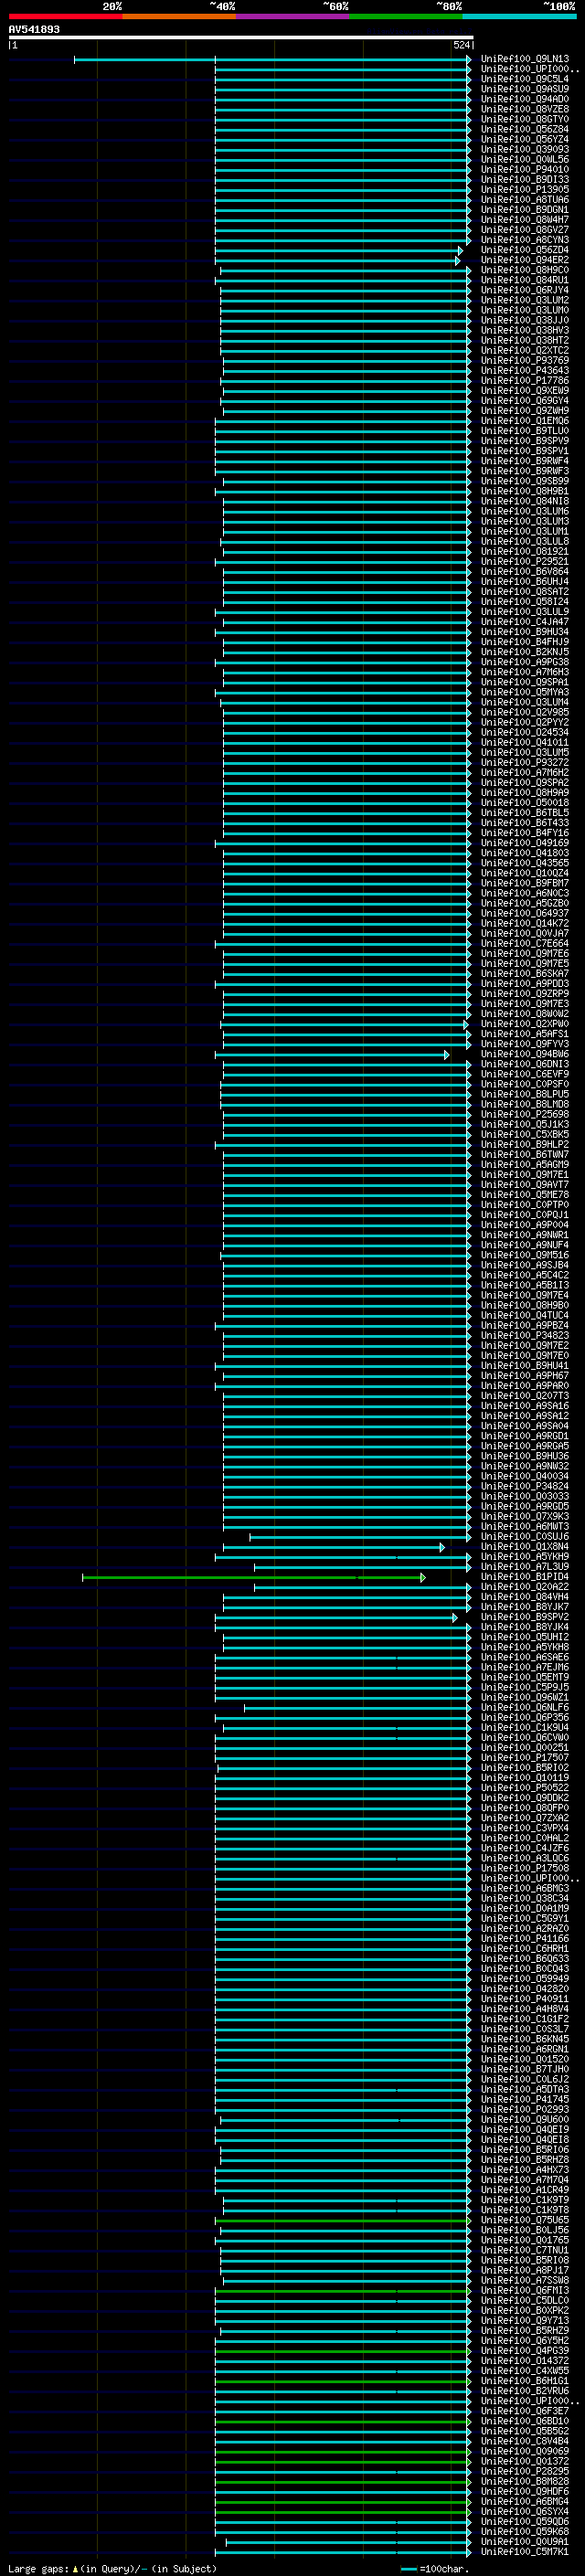Screen dimensions: 585x2576
Task: Open hit UniRef100_Q8H9C0
Action: tap(524, 270)
